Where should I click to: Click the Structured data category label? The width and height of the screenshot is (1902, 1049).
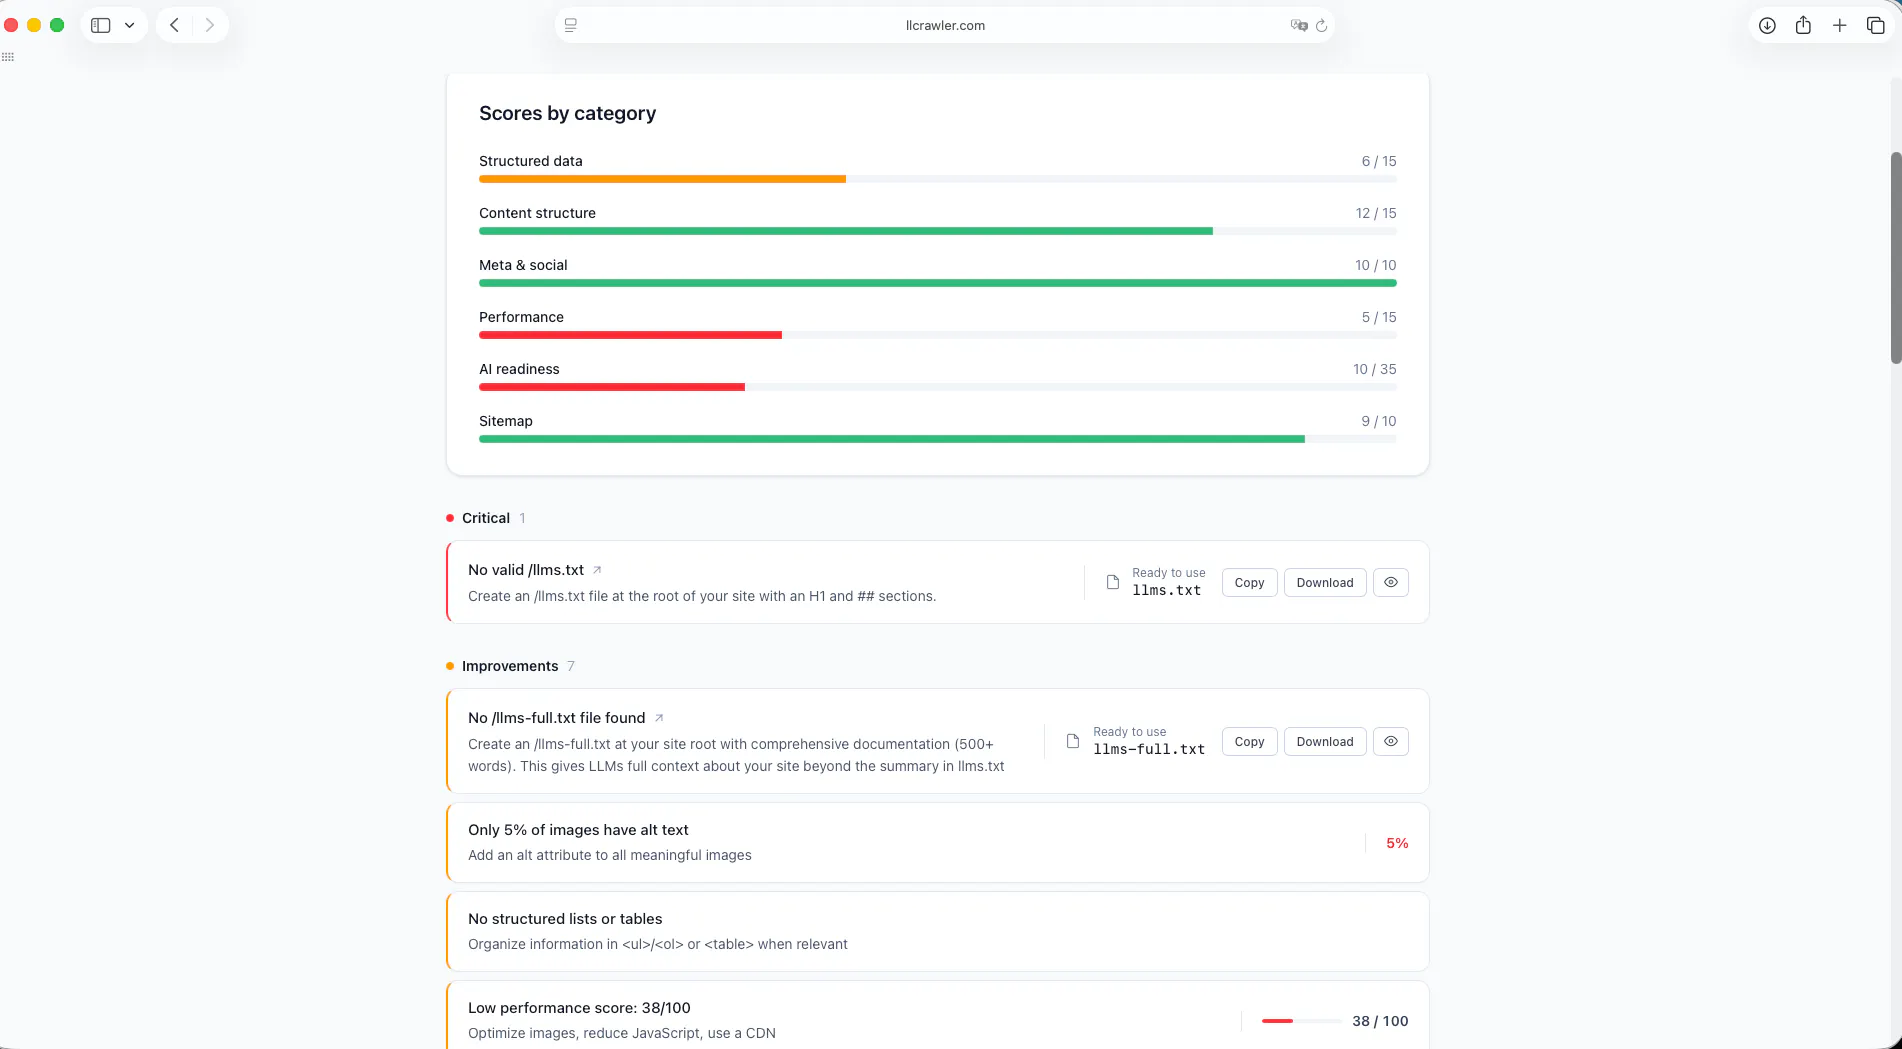point(531,161)
